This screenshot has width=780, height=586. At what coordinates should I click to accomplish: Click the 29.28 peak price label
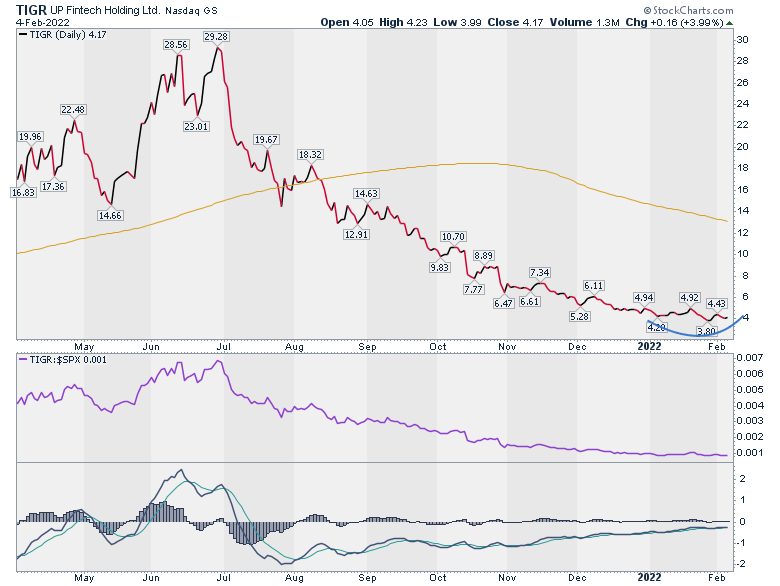click(216, 37)
